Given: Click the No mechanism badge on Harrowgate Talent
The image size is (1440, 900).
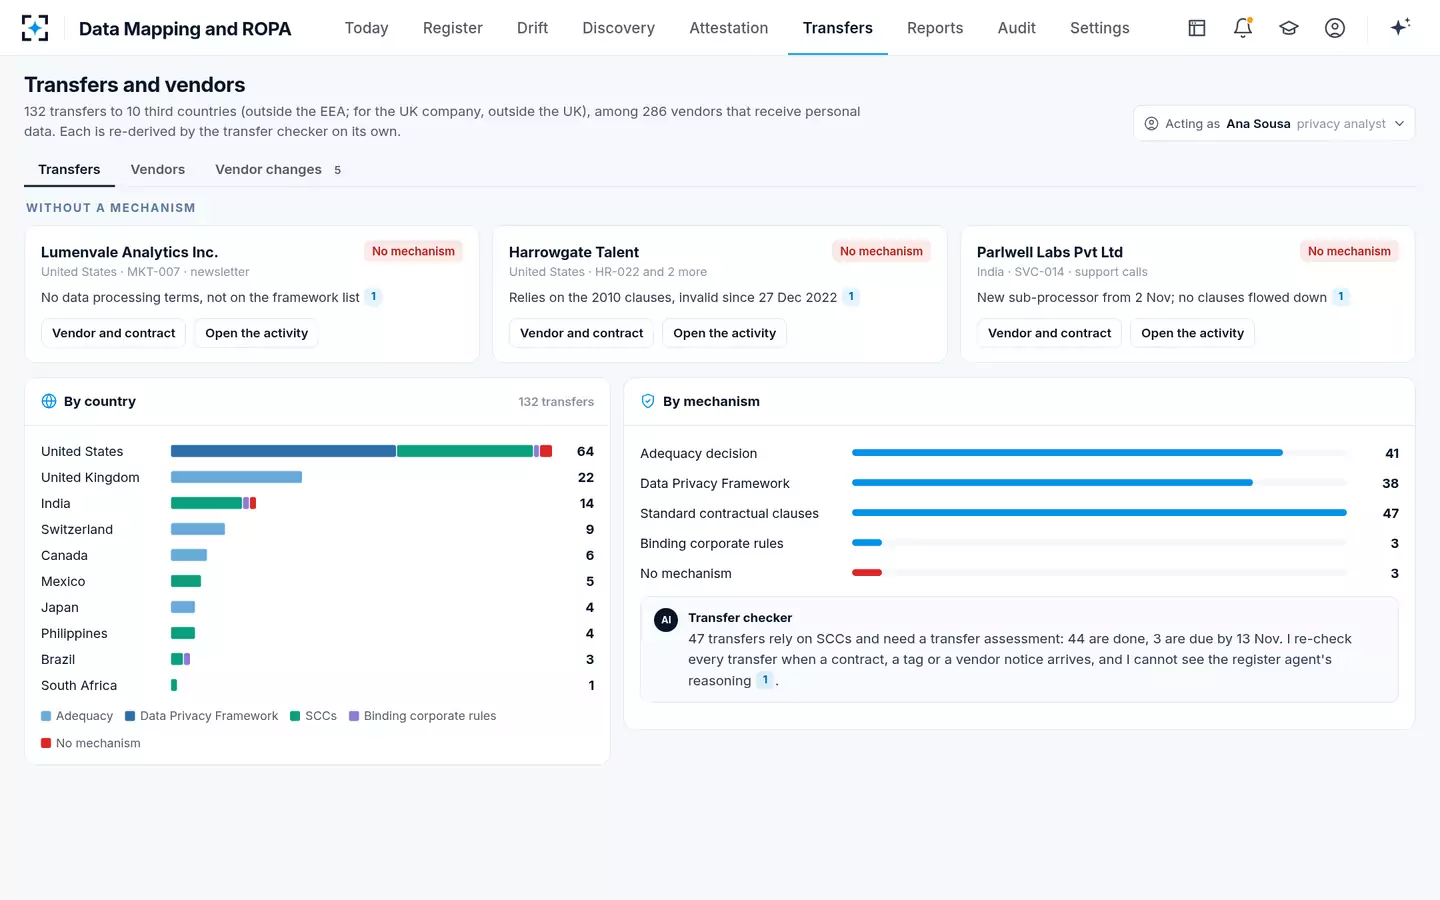Looking at the screenshot, I should click(x=881, y=251).
